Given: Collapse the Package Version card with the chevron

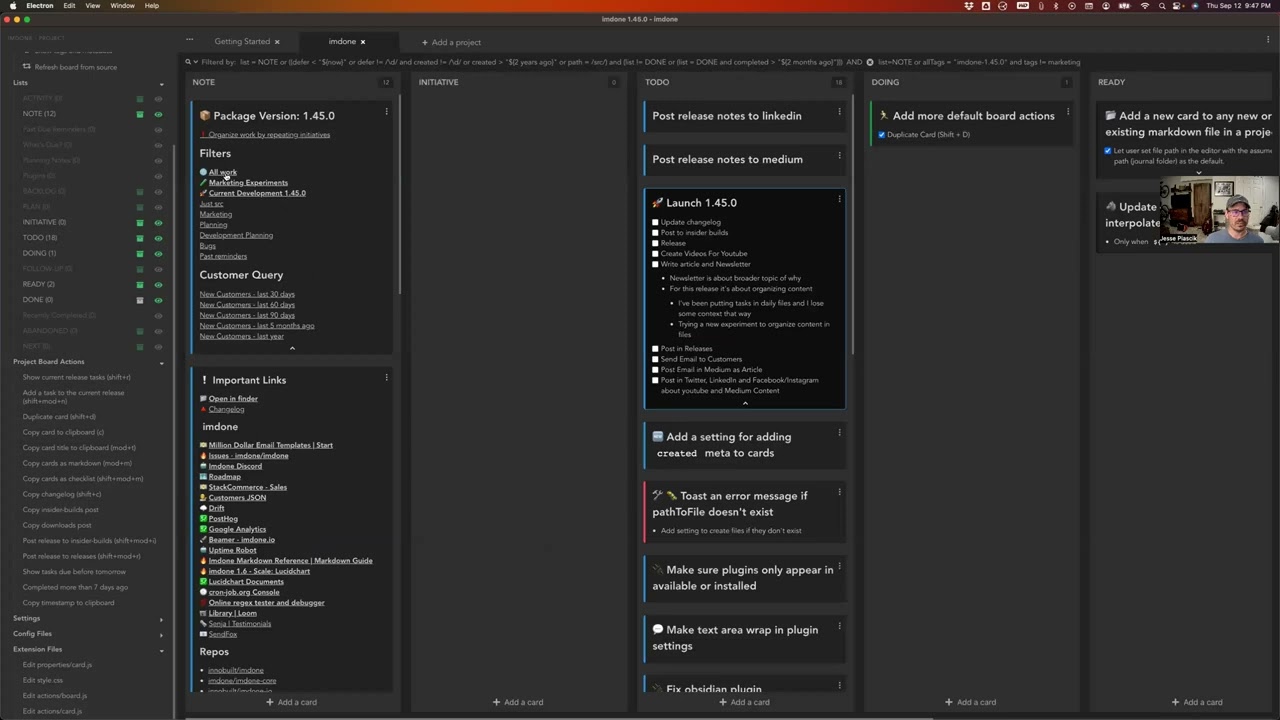Looking at the screenshot, I should click(x=292, y=348).
